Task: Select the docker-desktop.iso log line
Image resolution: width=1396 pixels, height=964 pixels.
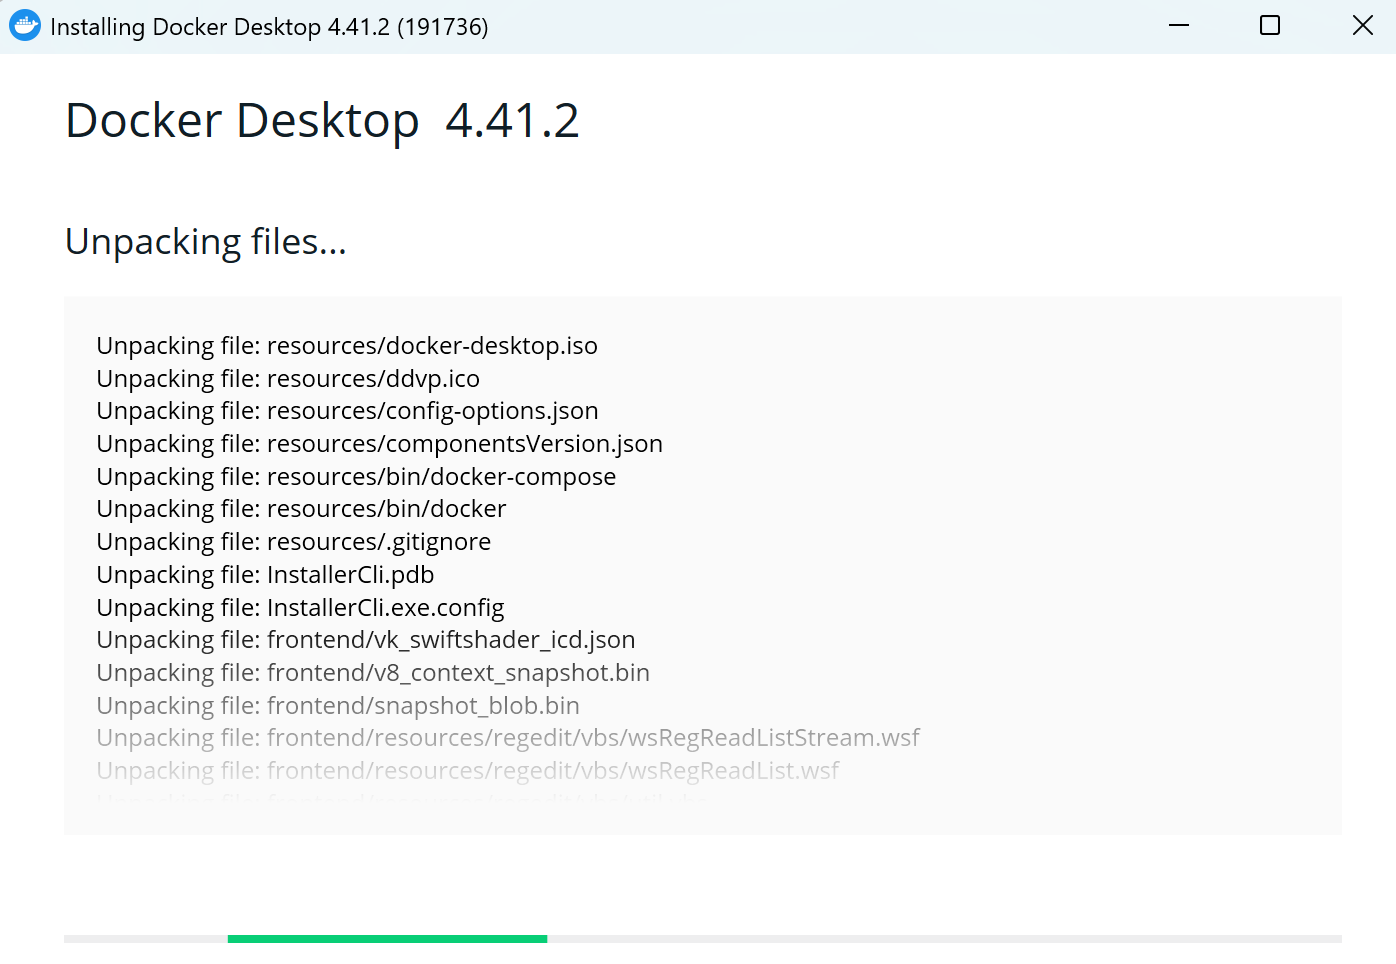Action: (x=347, y=346)
